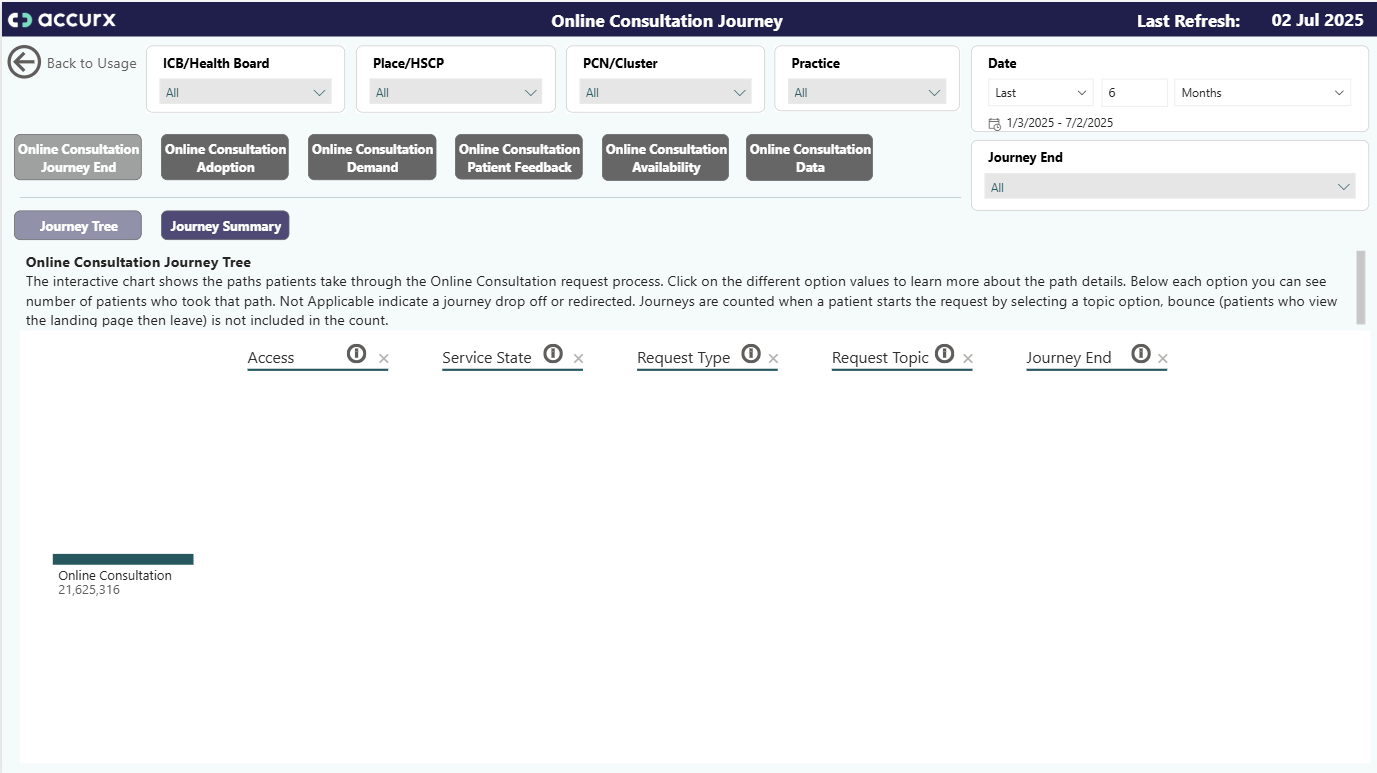Click the info icon next to Request Topic

pos(944,354)
